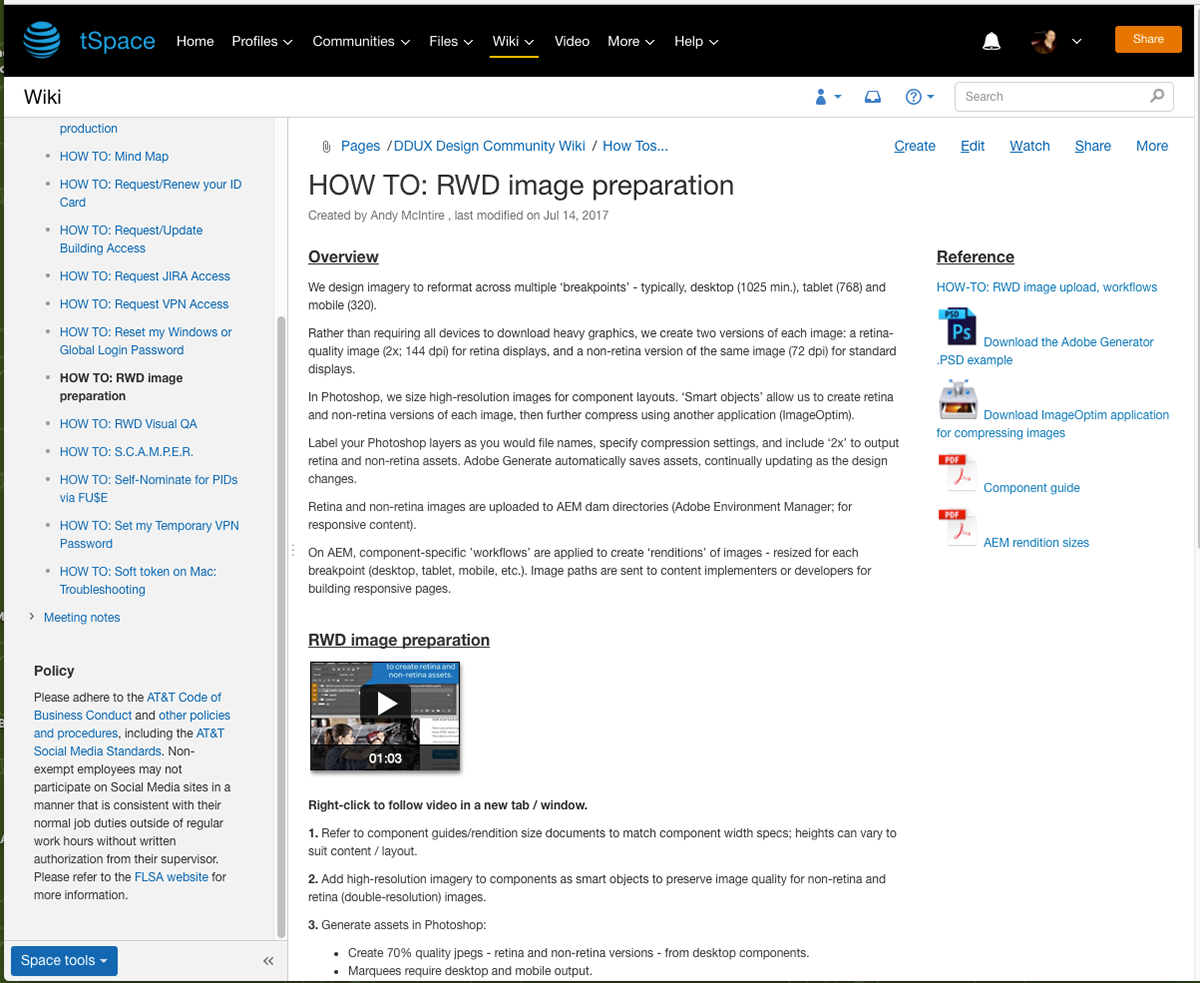This screenshot has width=1200, height=983.
Task: Open the FLSA website link
Action: [171, 877]
